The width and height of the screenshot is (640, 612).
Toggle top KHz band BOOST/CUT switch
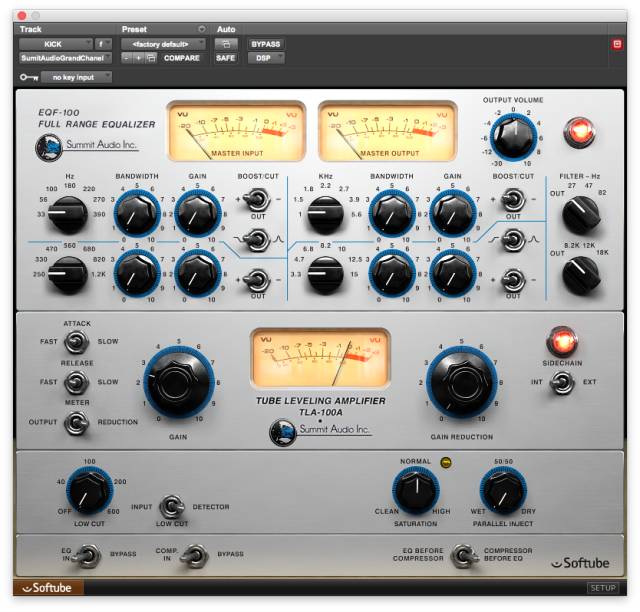[513, 200]
